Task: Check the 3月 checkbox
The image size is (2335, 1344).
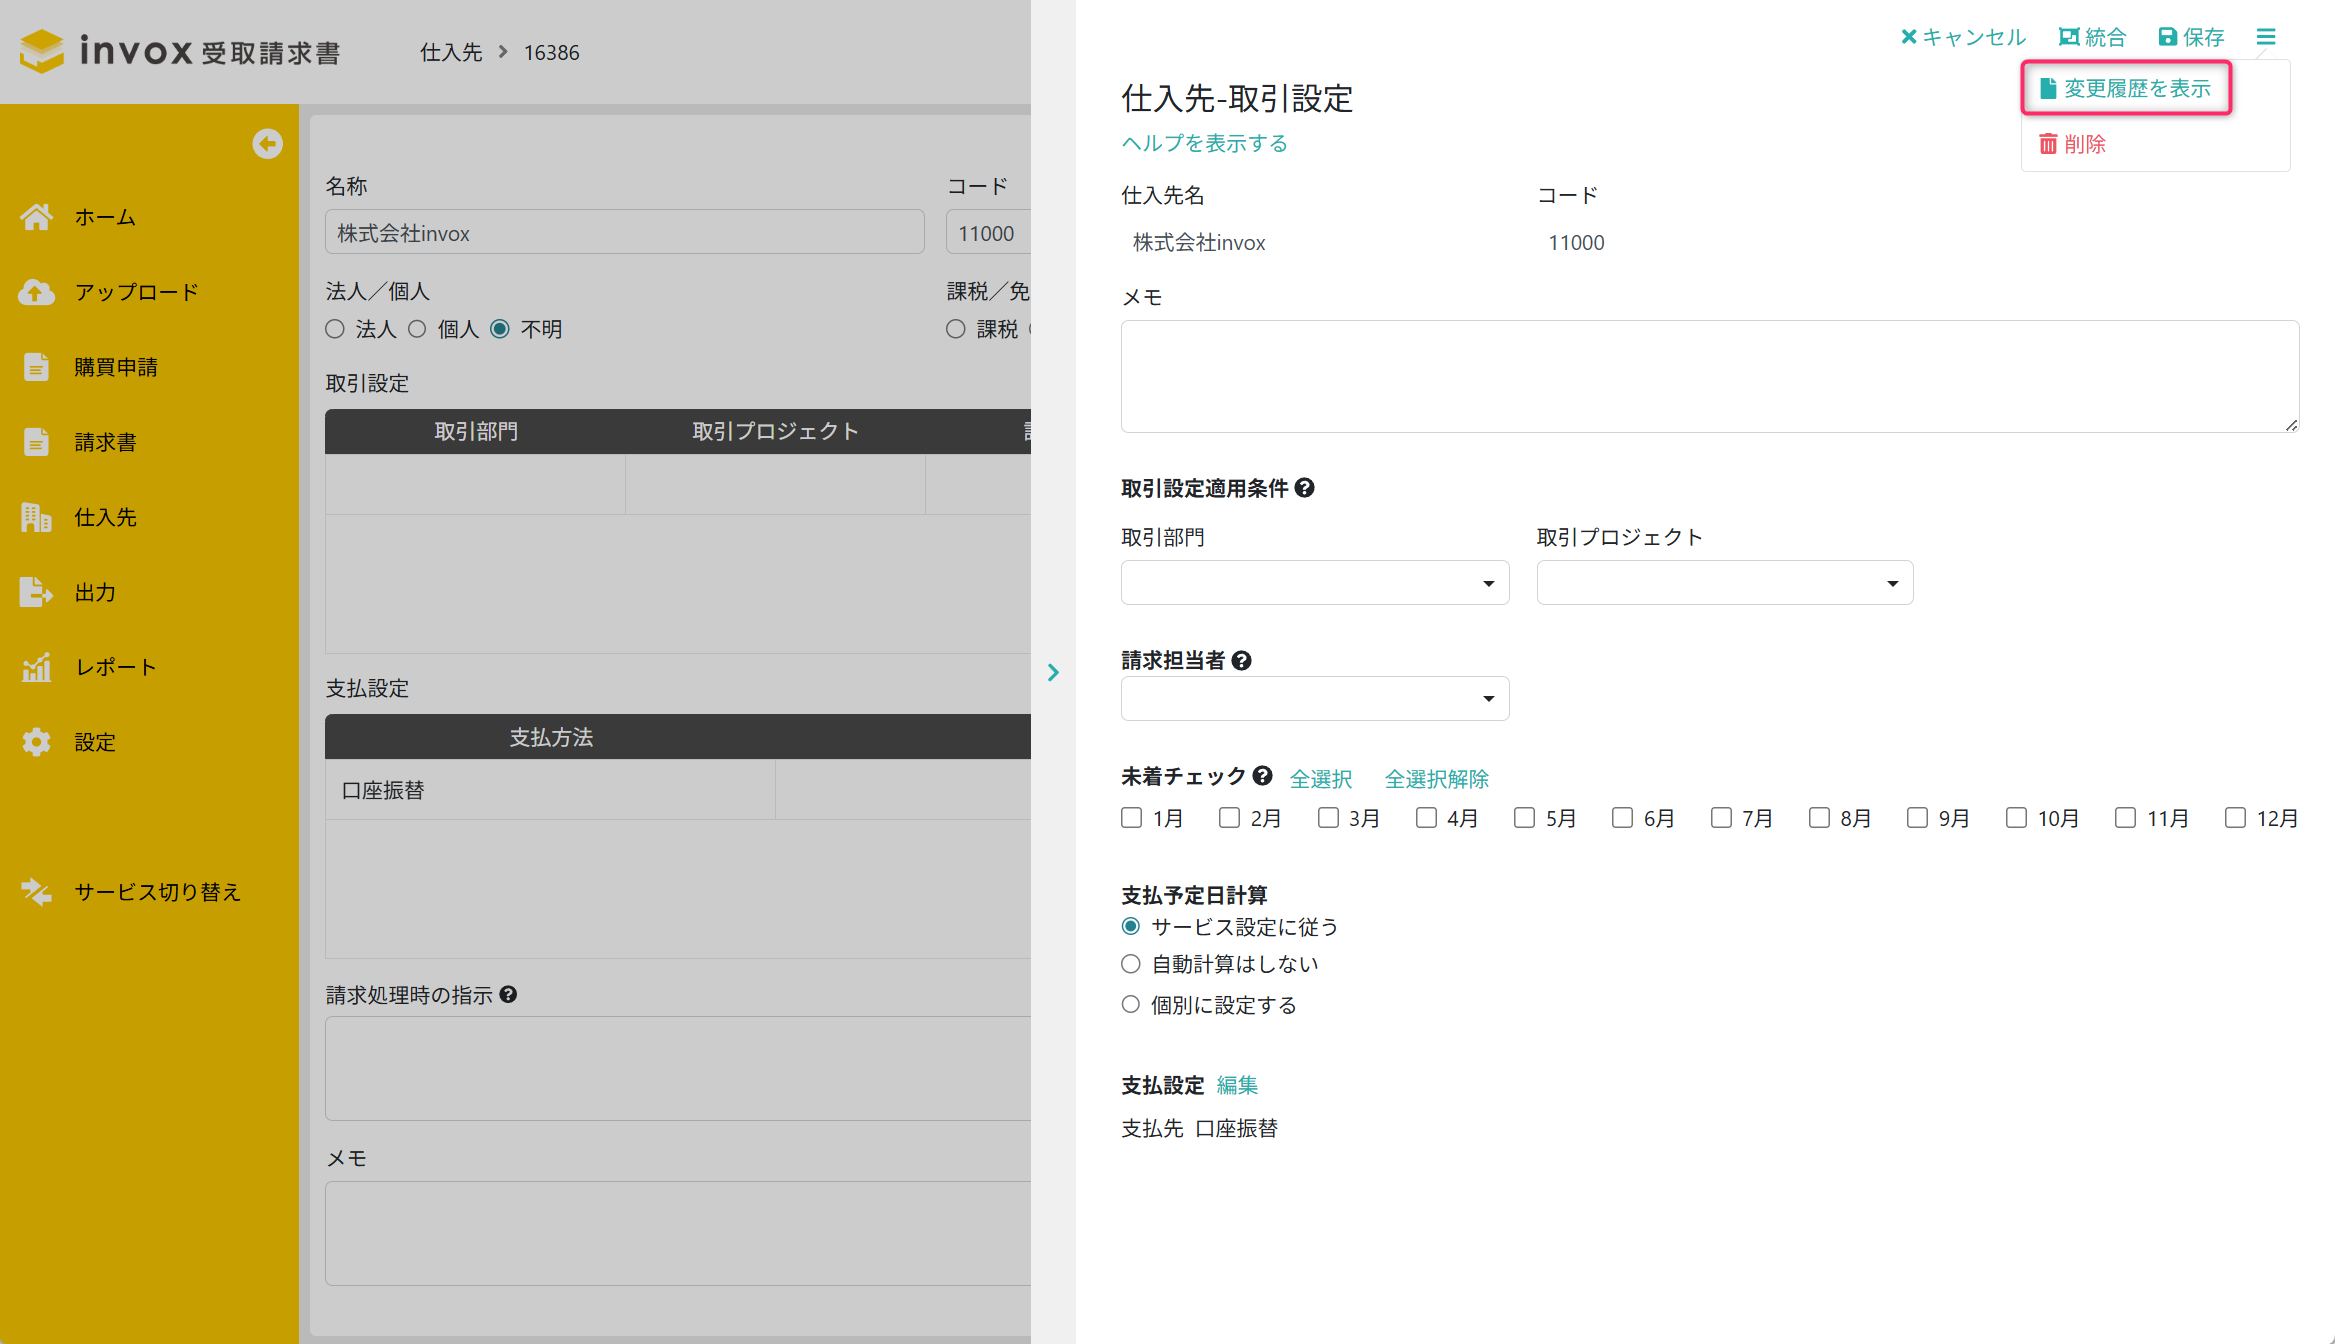Action: (x=1328, y=818)
